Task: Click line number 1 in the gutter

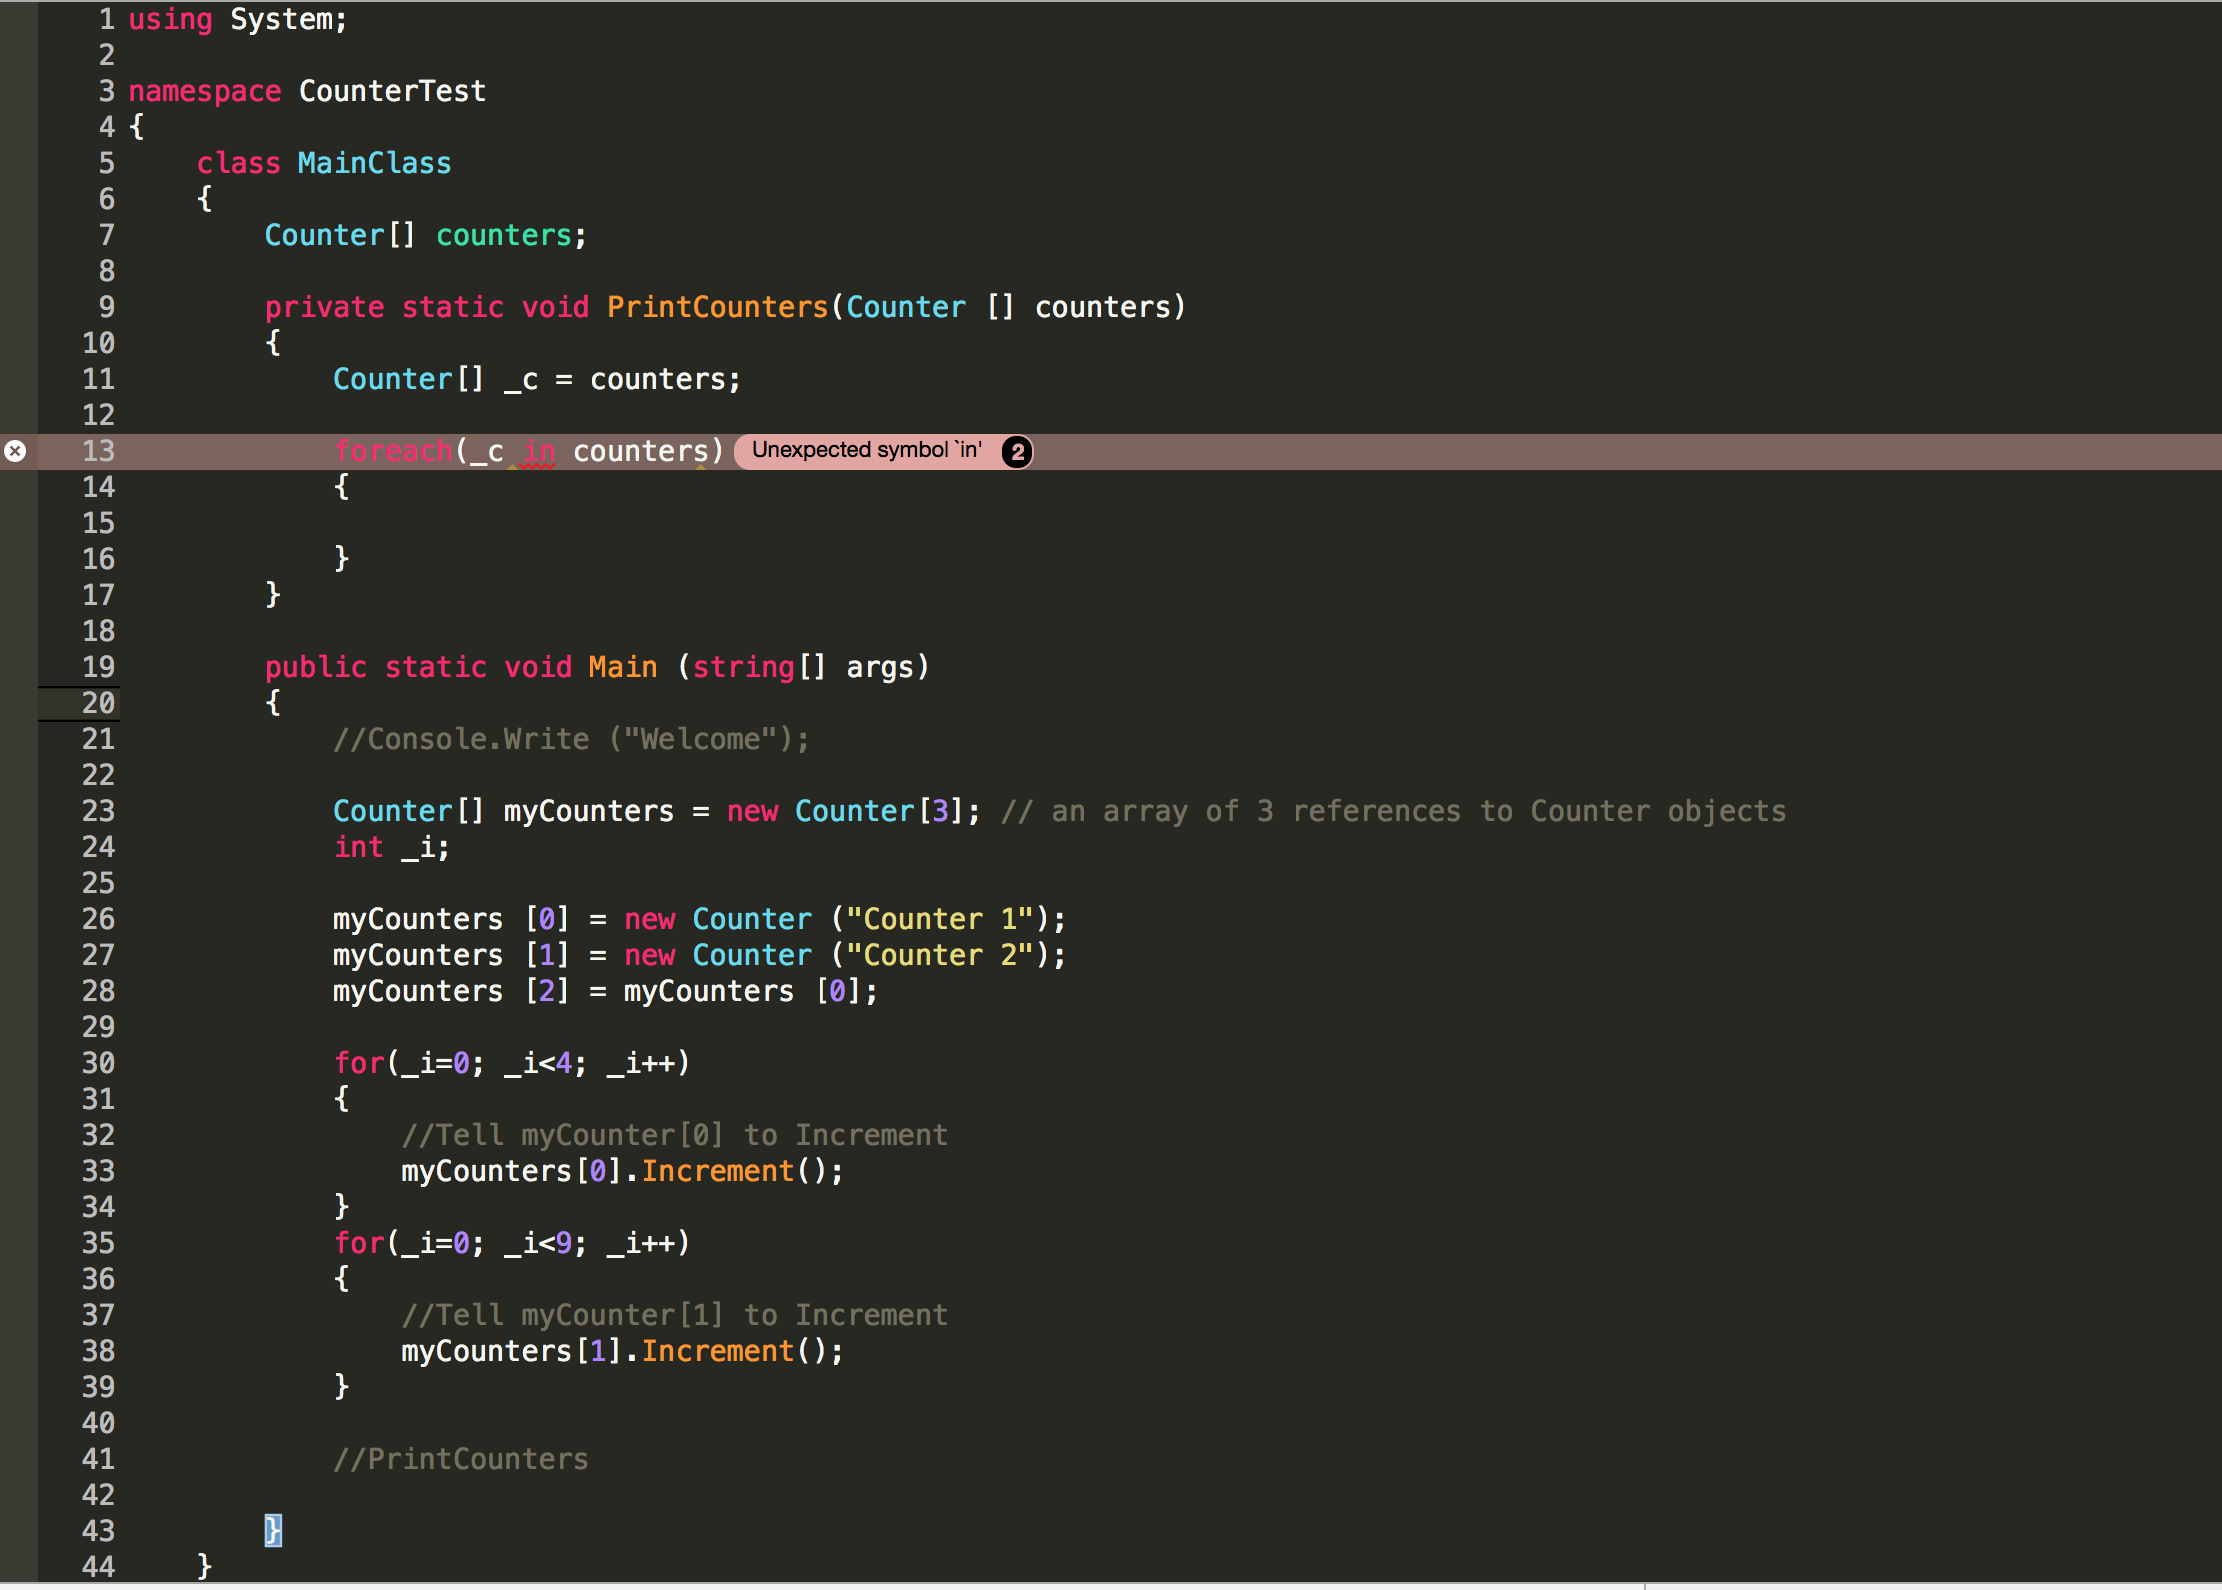Action: pyautogui.click(x=107, y=20)
